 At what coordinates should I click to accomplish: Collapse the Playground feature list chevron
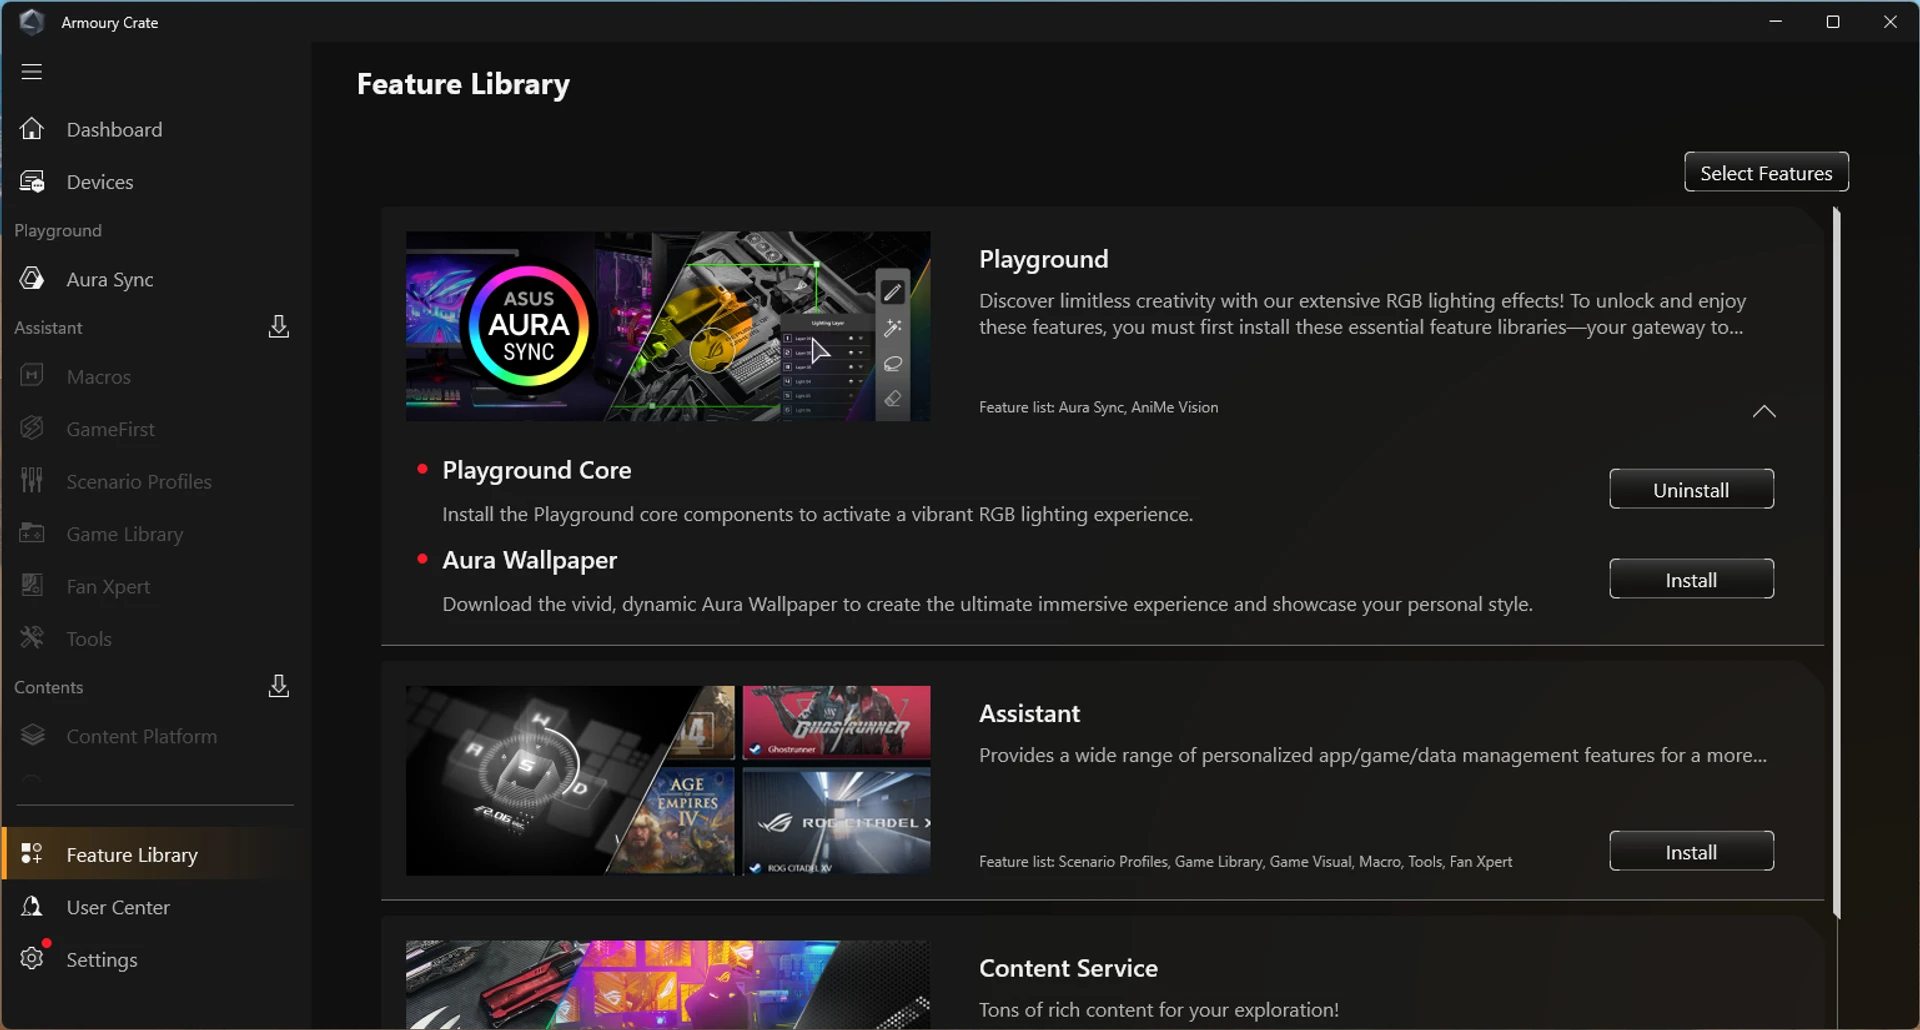tap(1764, 411)
